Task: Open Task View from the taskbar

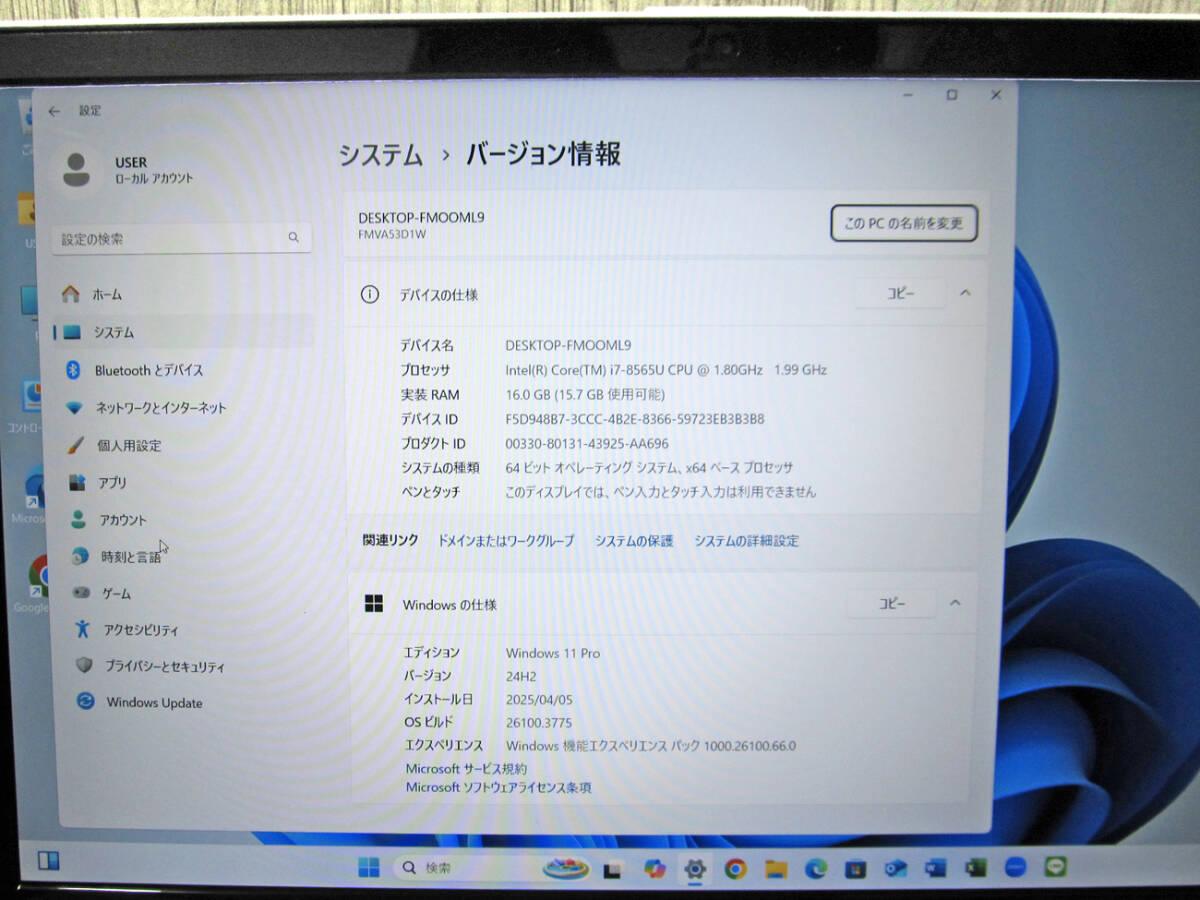Action: coord(613,869)
